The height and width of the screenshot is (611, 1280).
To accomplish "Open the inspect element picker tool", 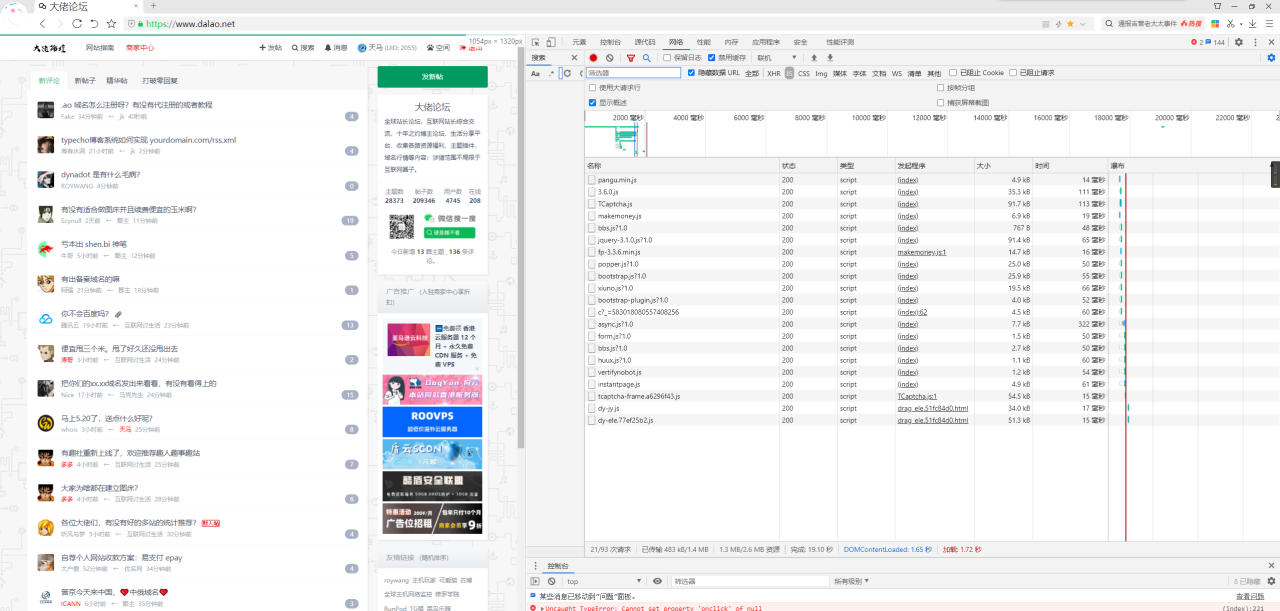I will coord(535,42).
